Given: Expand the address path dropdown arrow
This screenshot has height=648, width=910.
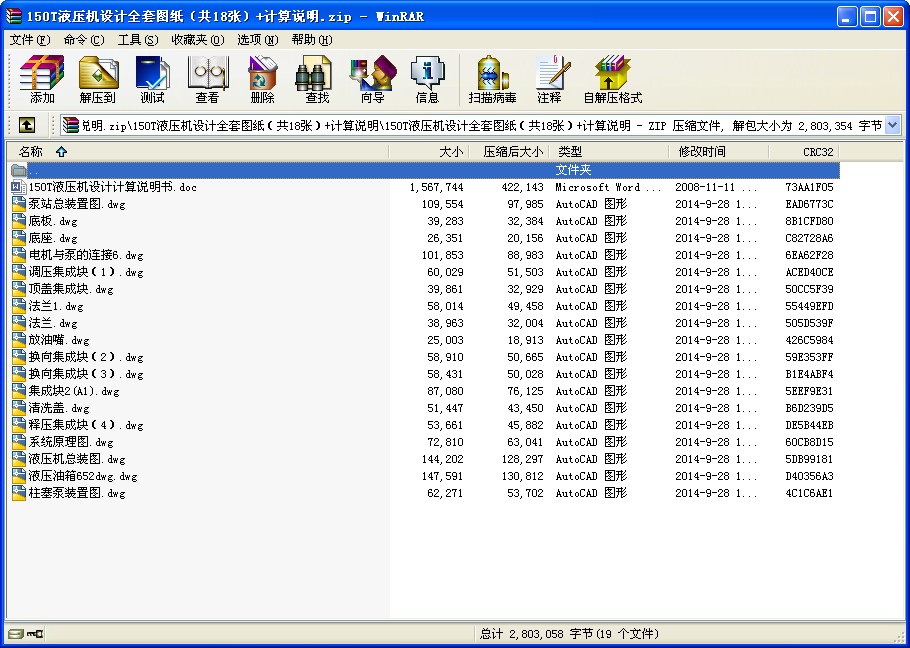Looking at the screenshot, I should point(893,125).
